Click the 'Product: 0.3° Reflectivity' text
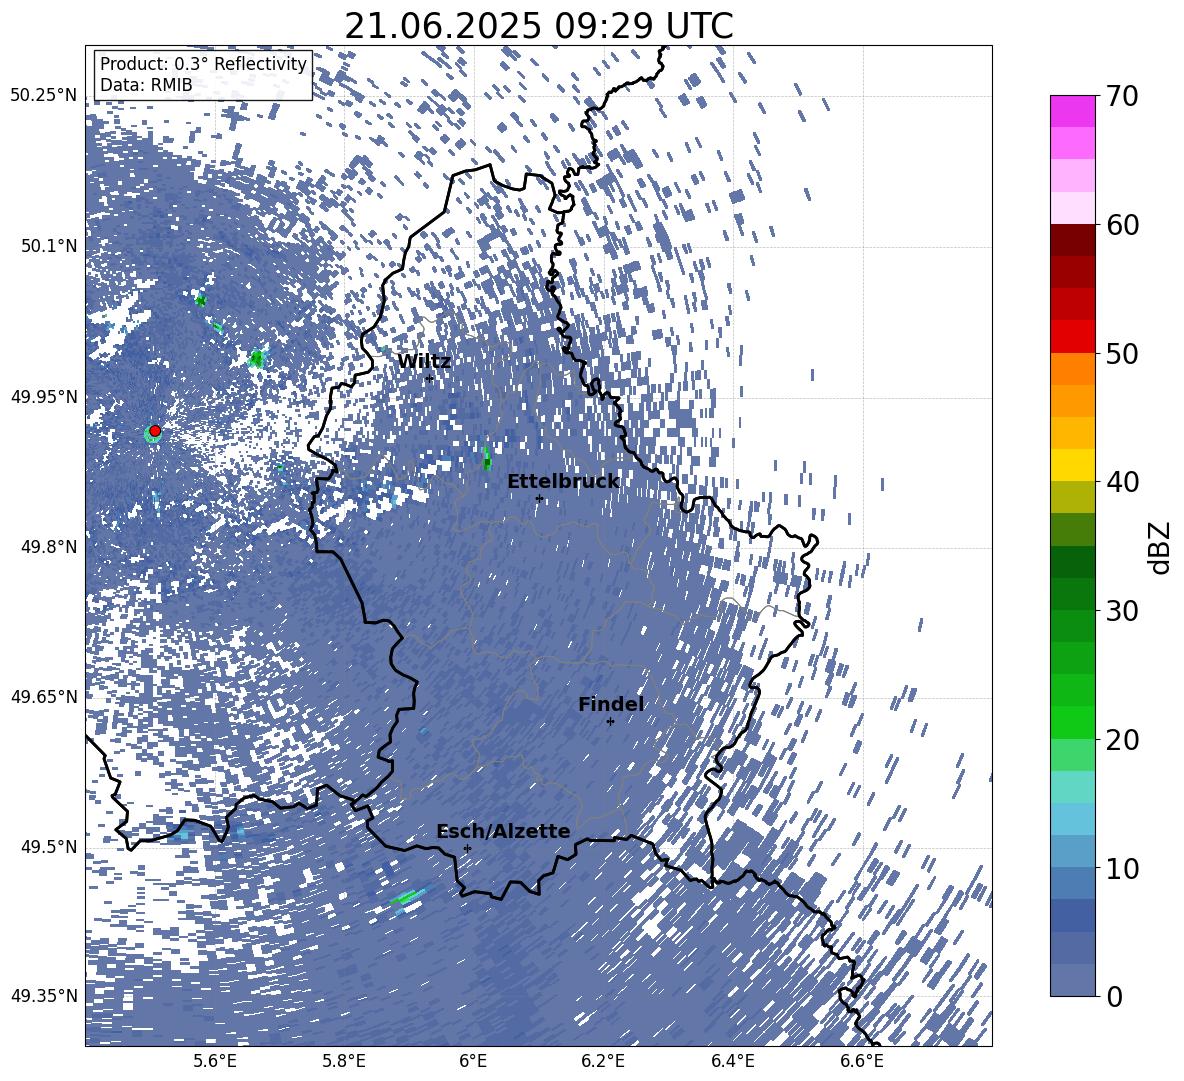 coord(203,64)
